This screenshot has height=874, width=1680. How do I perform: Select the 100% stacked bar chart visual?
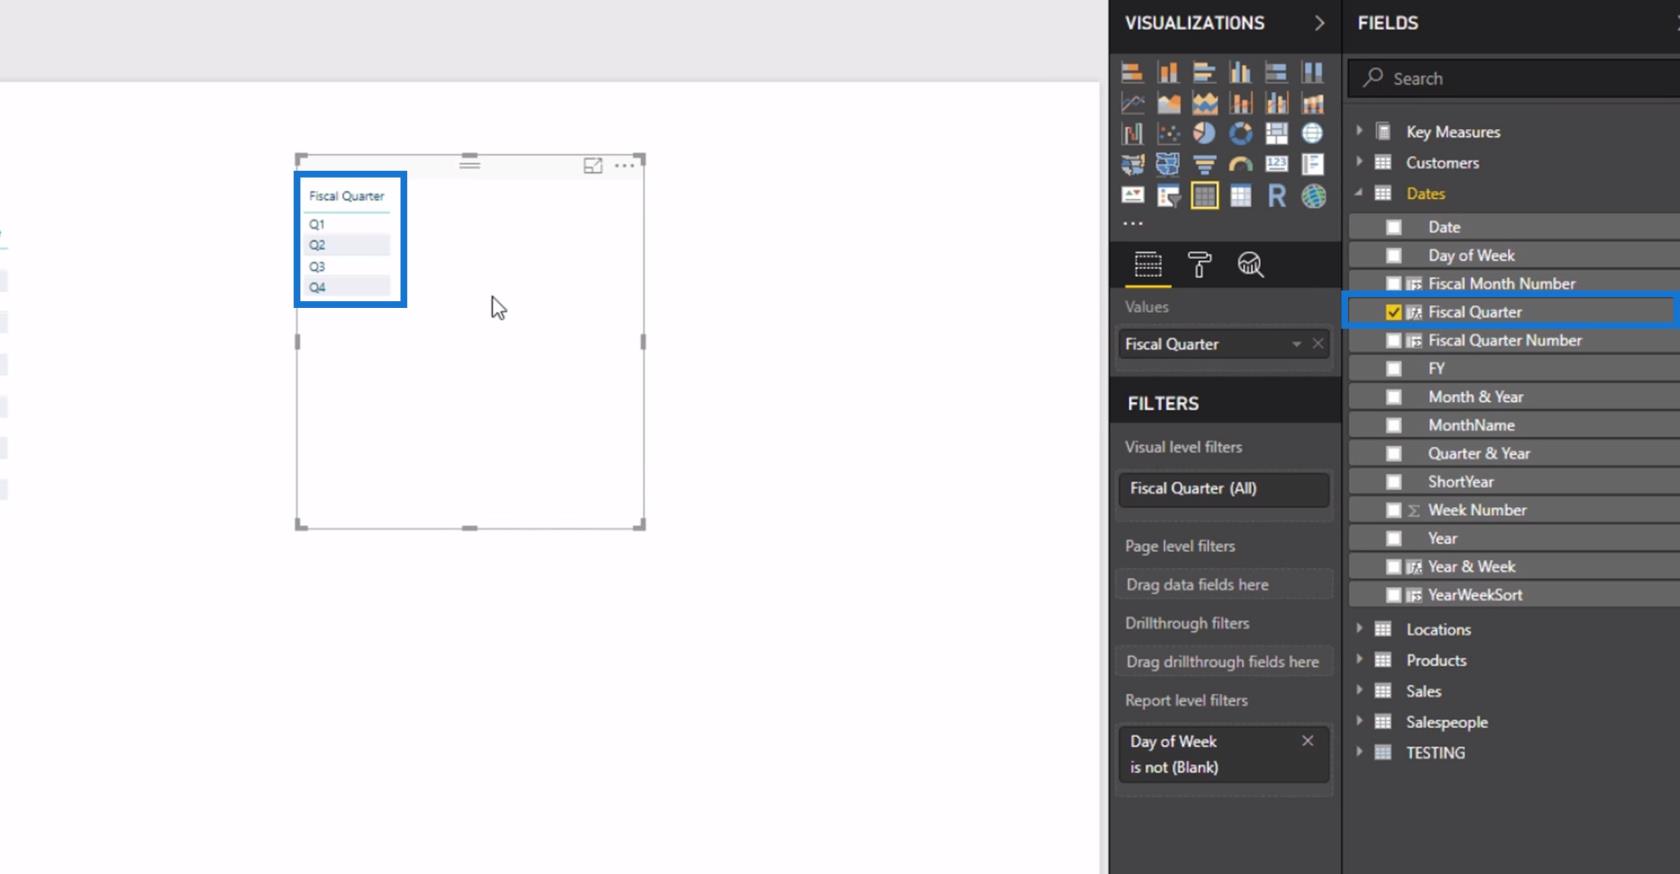1276,72
